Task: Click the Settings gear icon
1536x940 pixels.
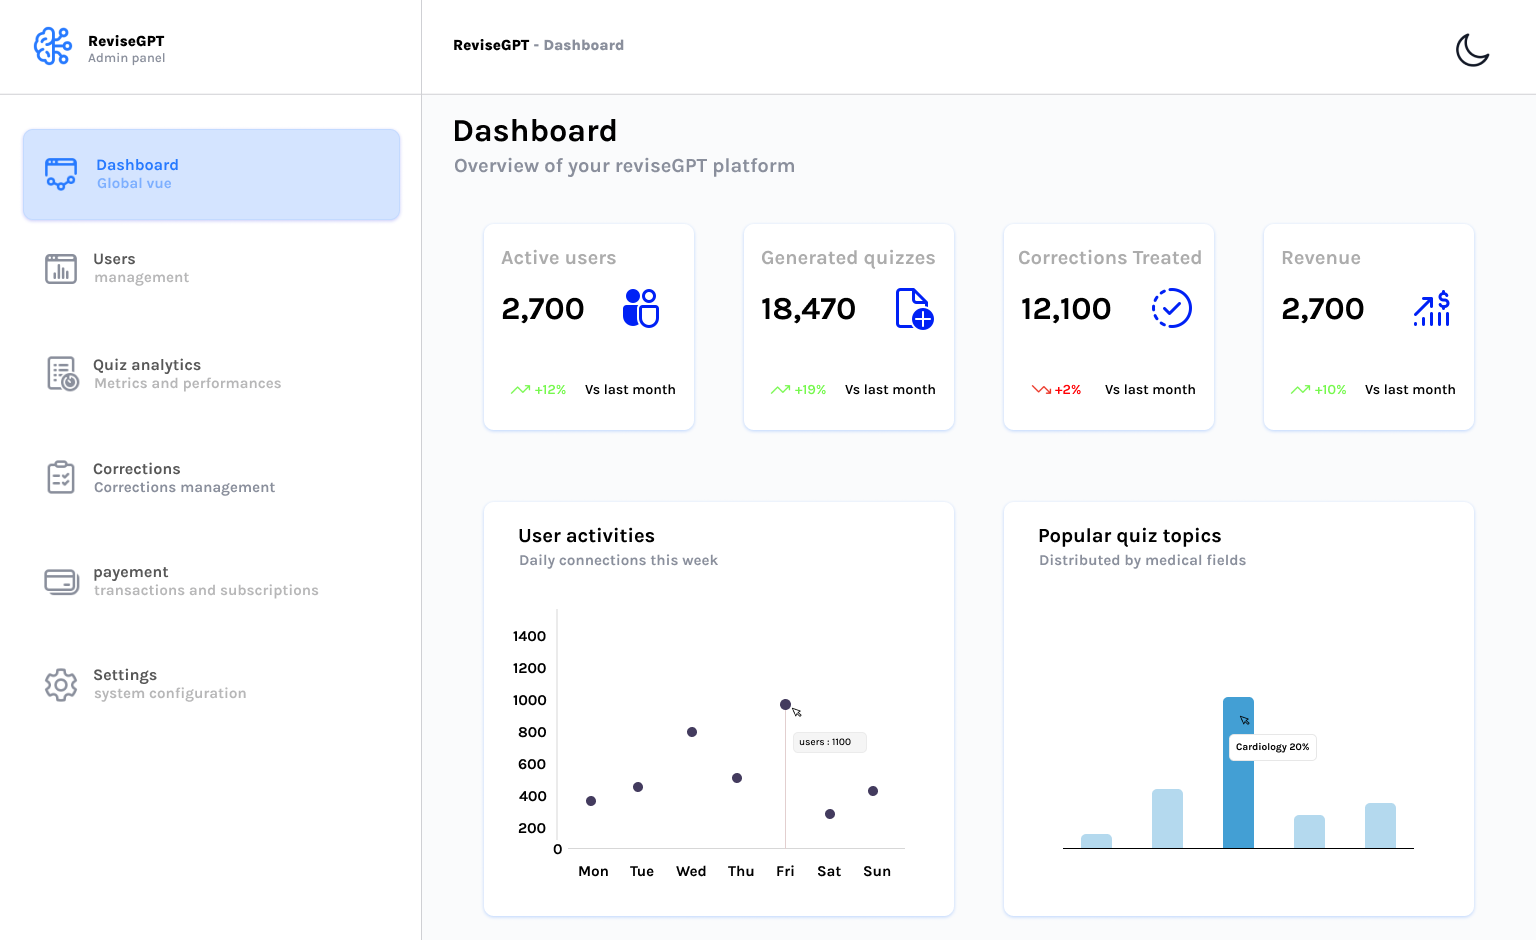Action: 61,685
